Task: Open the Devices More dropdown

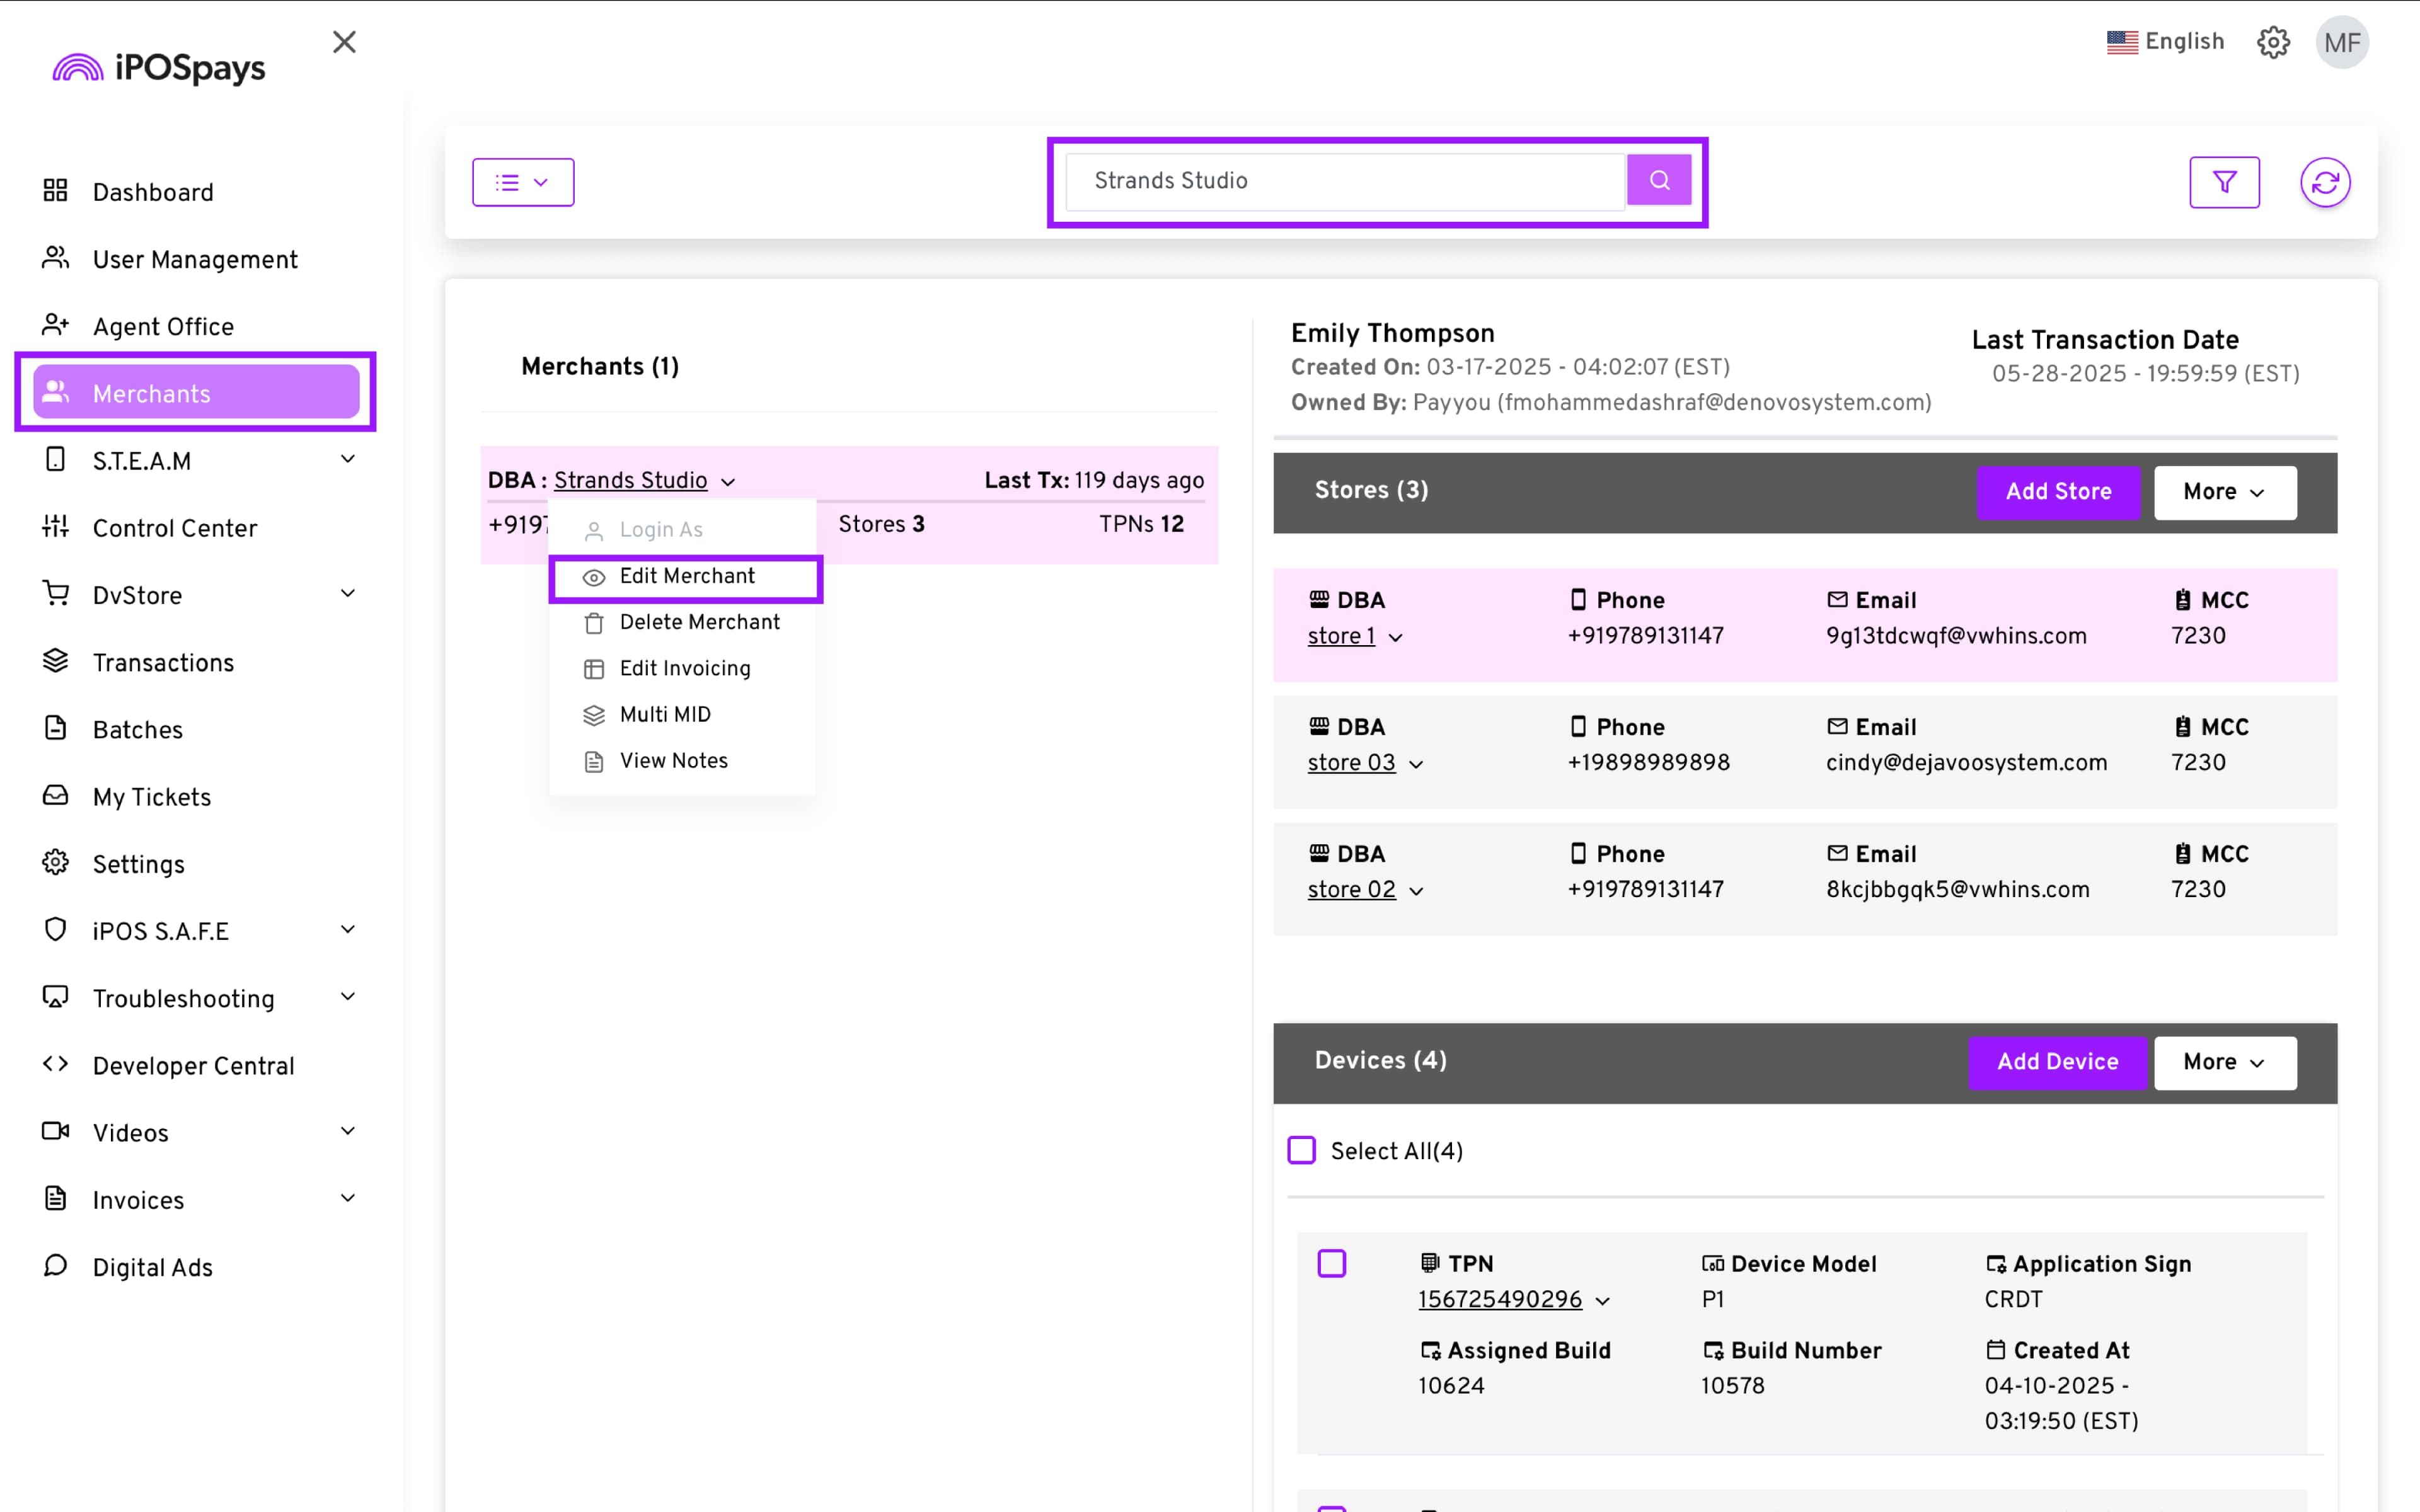Action: pos(2224,1062)
